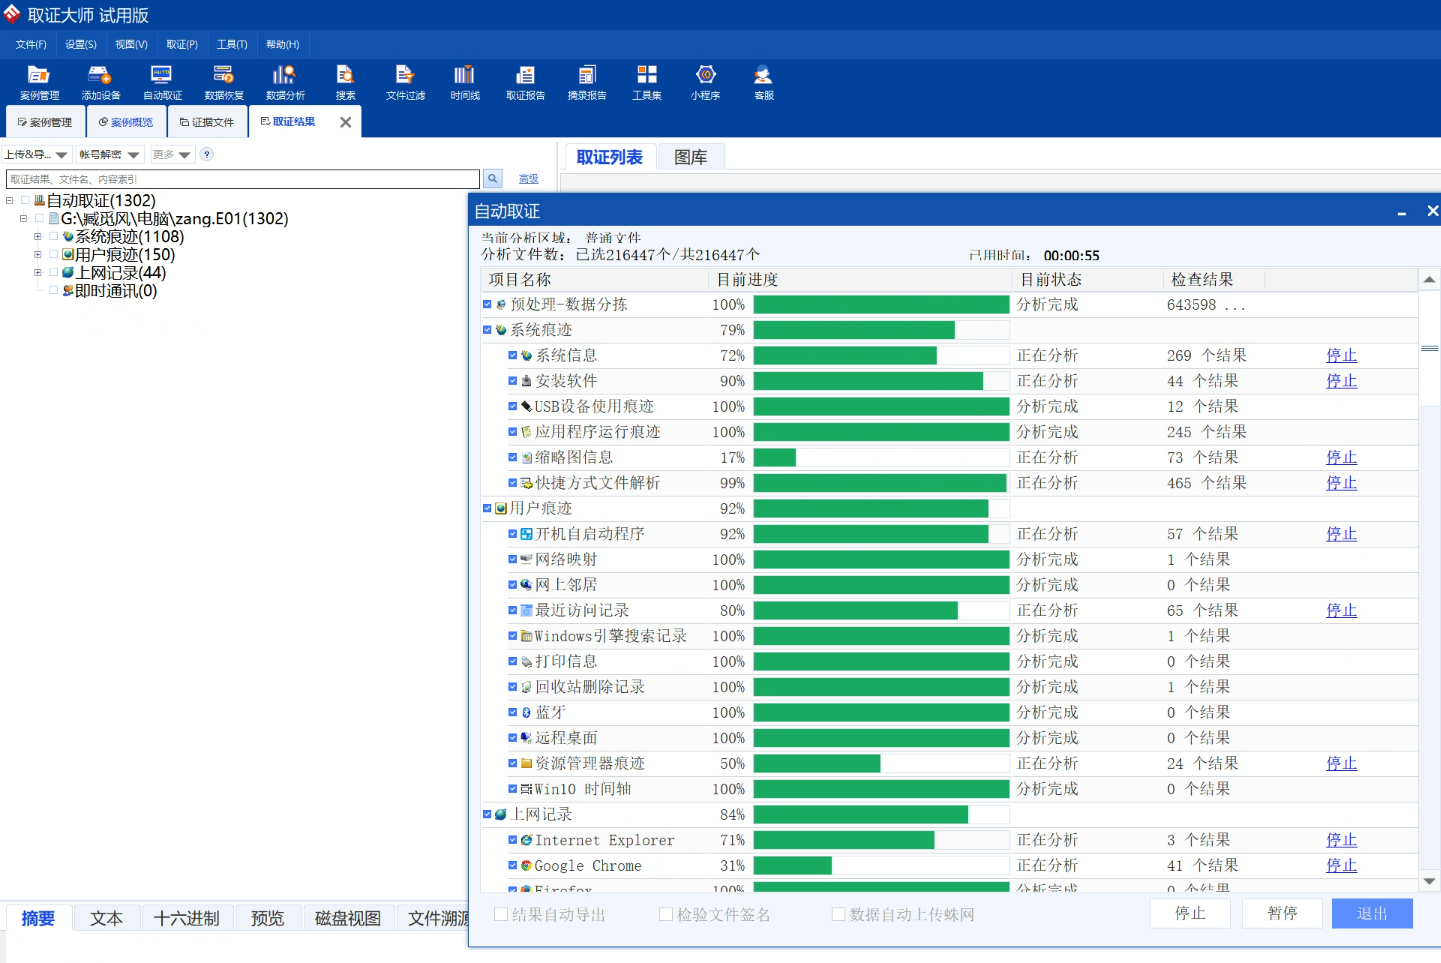The height and width of the screenshot is (963, 1441).
Task: Open the 更多 dropdown
Action: pyautogui.click(x=171, y=154)
